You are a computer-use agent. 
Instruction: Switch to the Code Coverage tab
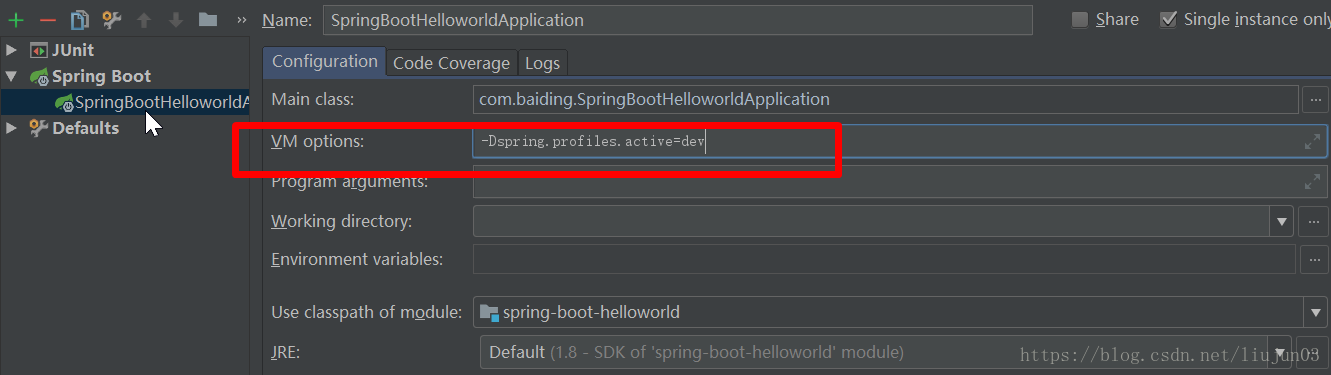[451, 63]
